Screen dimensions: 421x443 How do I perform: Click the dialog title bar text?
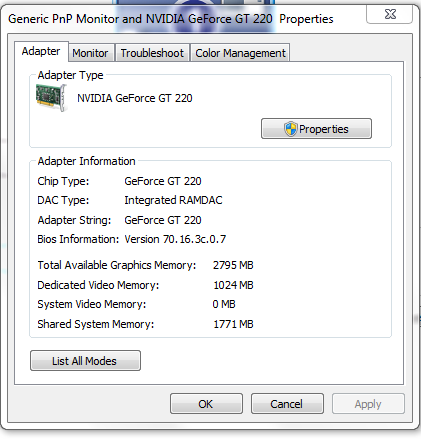click(x=171, y=19)
